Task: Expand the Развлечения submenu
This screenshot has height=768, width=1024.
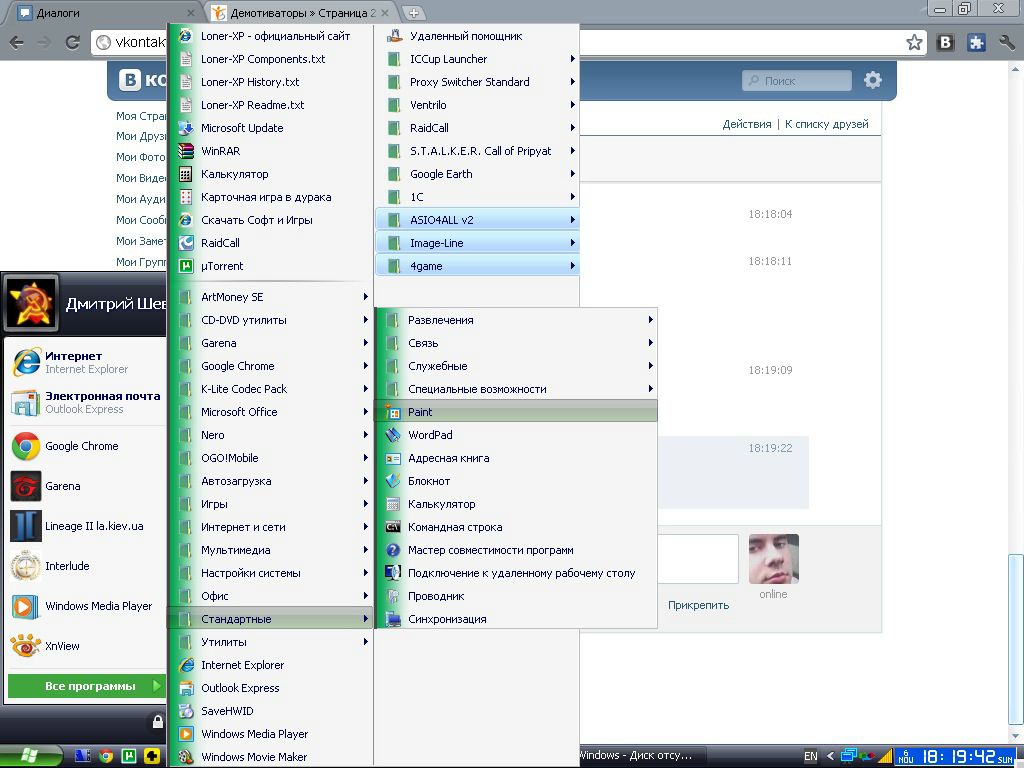Action: coord(515,320)
